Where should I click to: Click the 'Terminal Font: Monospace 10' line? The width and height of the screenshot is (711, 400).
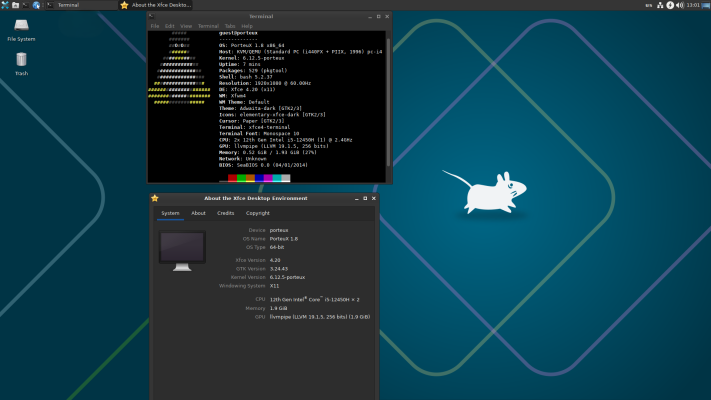pos(259,134)
